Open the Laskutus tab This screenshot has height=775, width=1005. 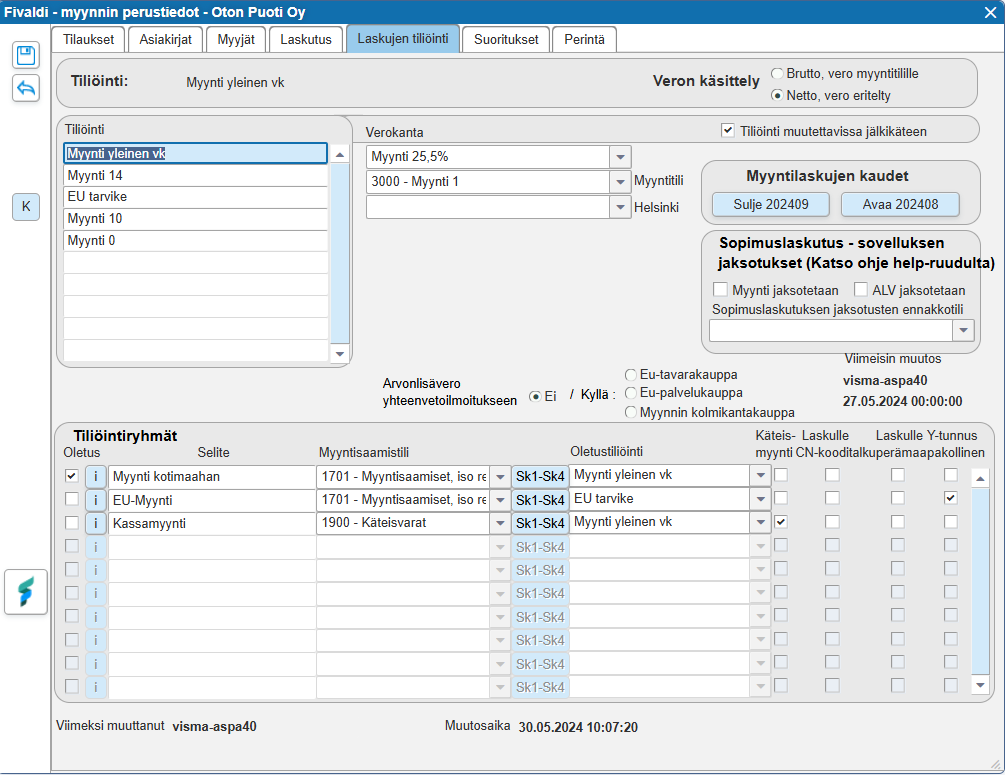(306, 40)
